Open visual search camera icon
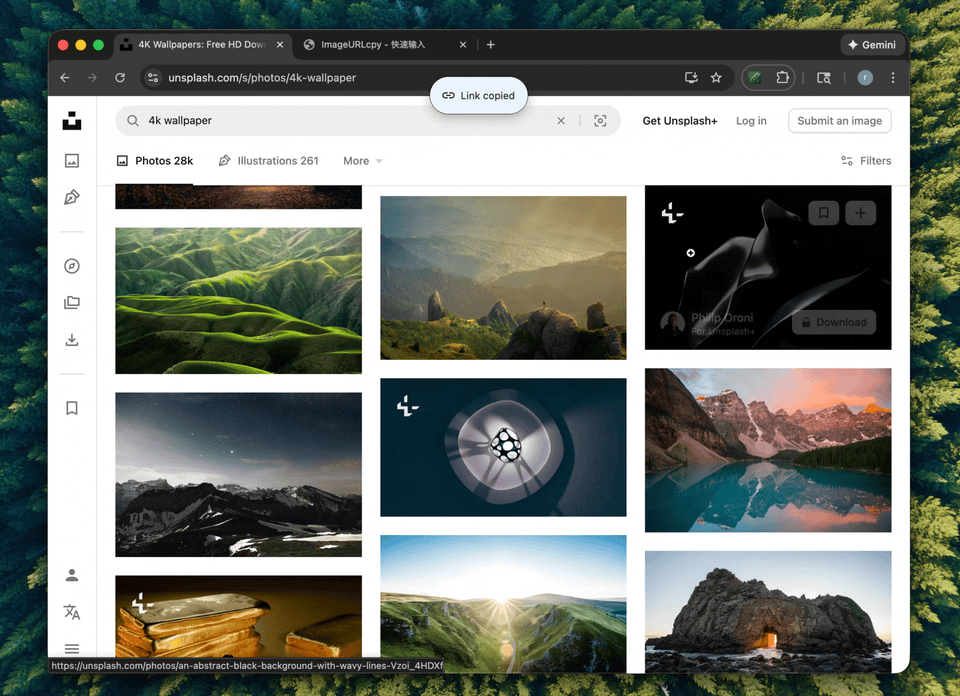This screenshot has height=696, width=960. pos(600,121)
